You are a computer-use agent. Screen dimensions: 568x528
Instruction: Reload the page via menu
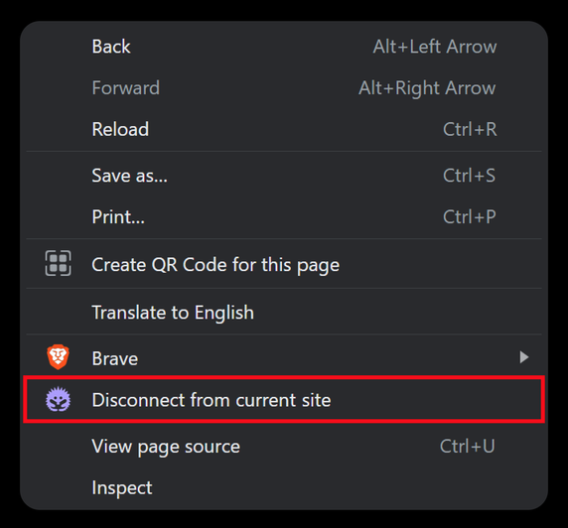[x=284, y=129]
